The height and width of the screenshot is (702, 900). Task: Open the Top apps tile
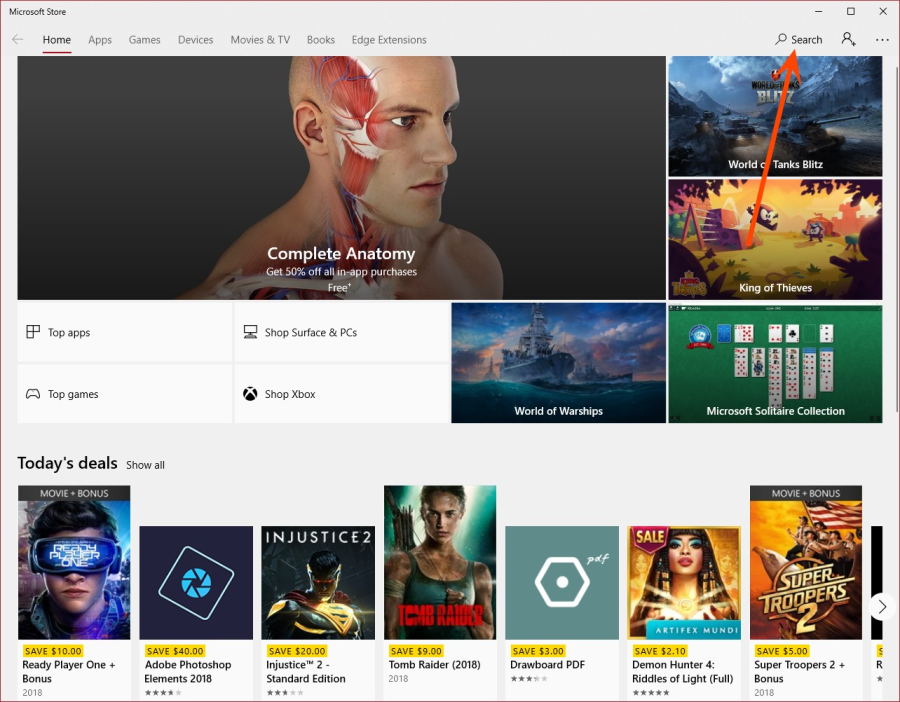tap(125, 332)
